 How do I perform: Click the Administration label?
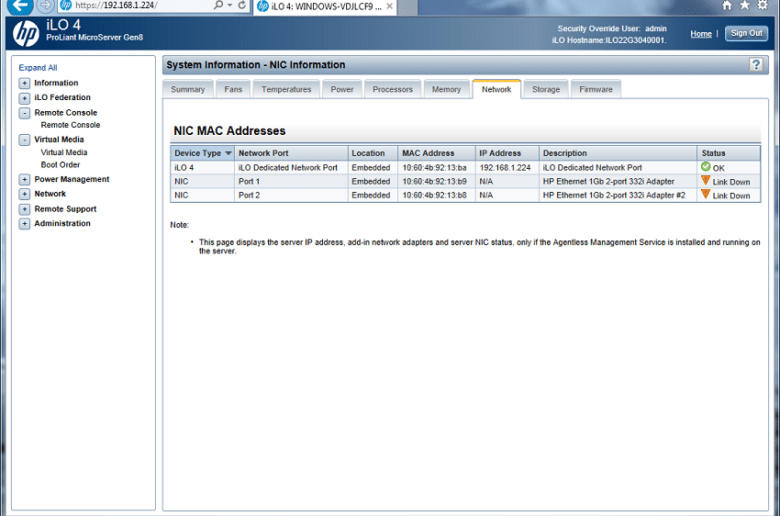pyautogui.click(x=62, y=223)
